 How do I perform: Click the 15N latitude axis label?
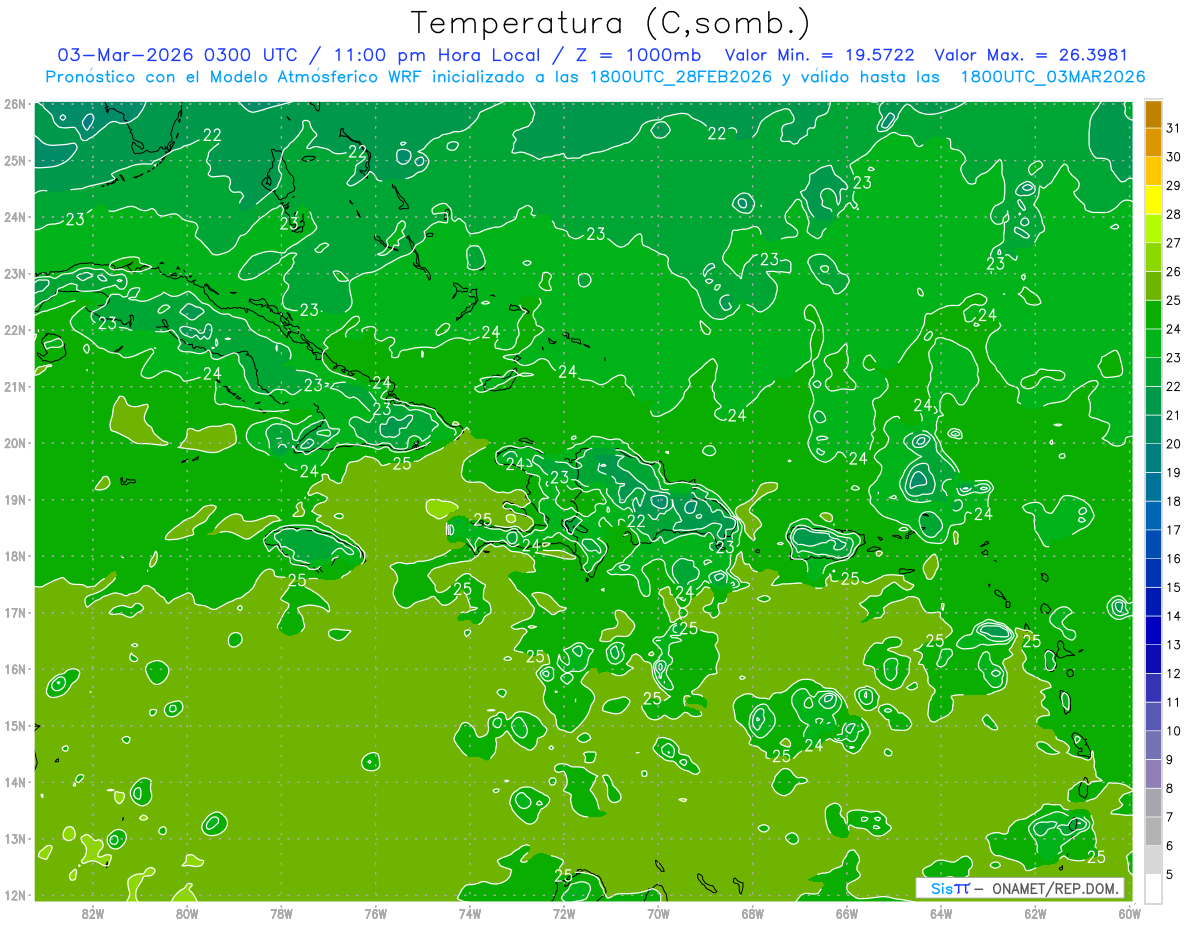pyautogui.click(x=14, y=726)
